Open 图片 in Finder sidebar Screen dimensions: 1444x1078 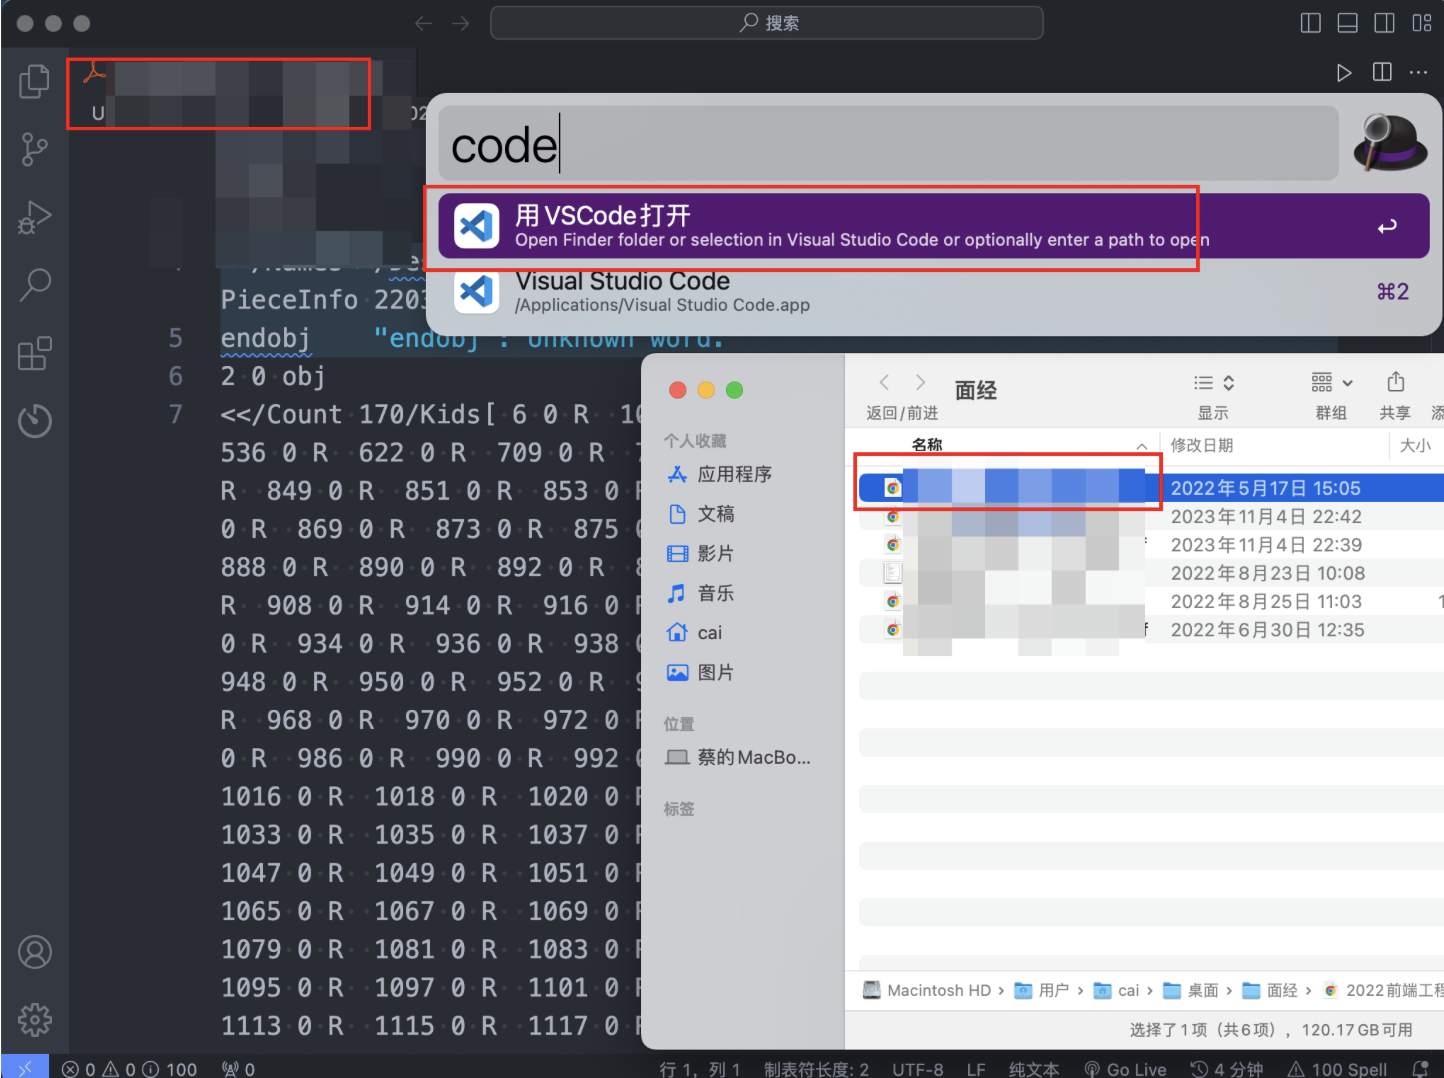(701, 672)
